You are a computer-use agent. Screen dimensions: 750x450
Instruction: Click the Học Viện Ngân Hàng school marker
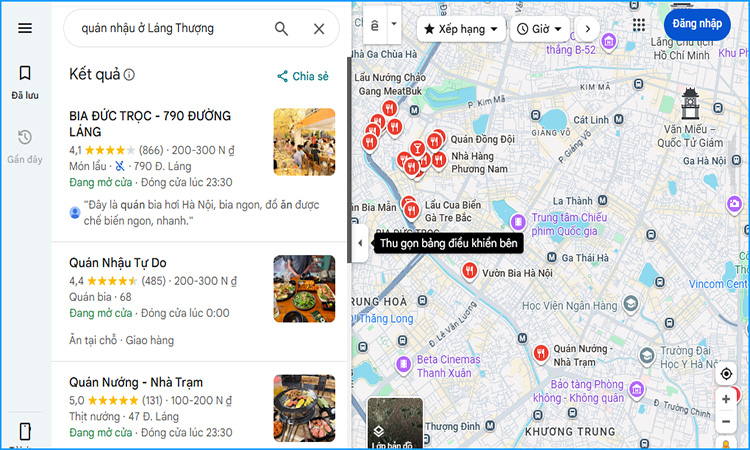pyautogui.click(x=631, y=303)
